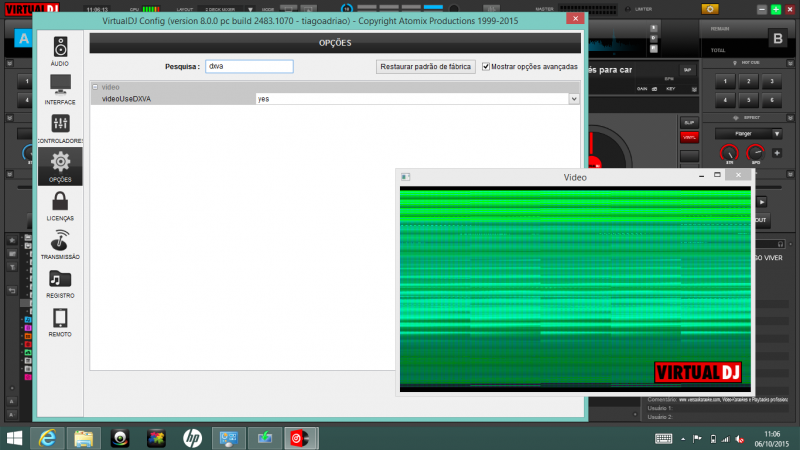The width and height of the screenshot is (800, 450).
Task: Open the LICENÇAS lock tab
Action: click(60, 206)
